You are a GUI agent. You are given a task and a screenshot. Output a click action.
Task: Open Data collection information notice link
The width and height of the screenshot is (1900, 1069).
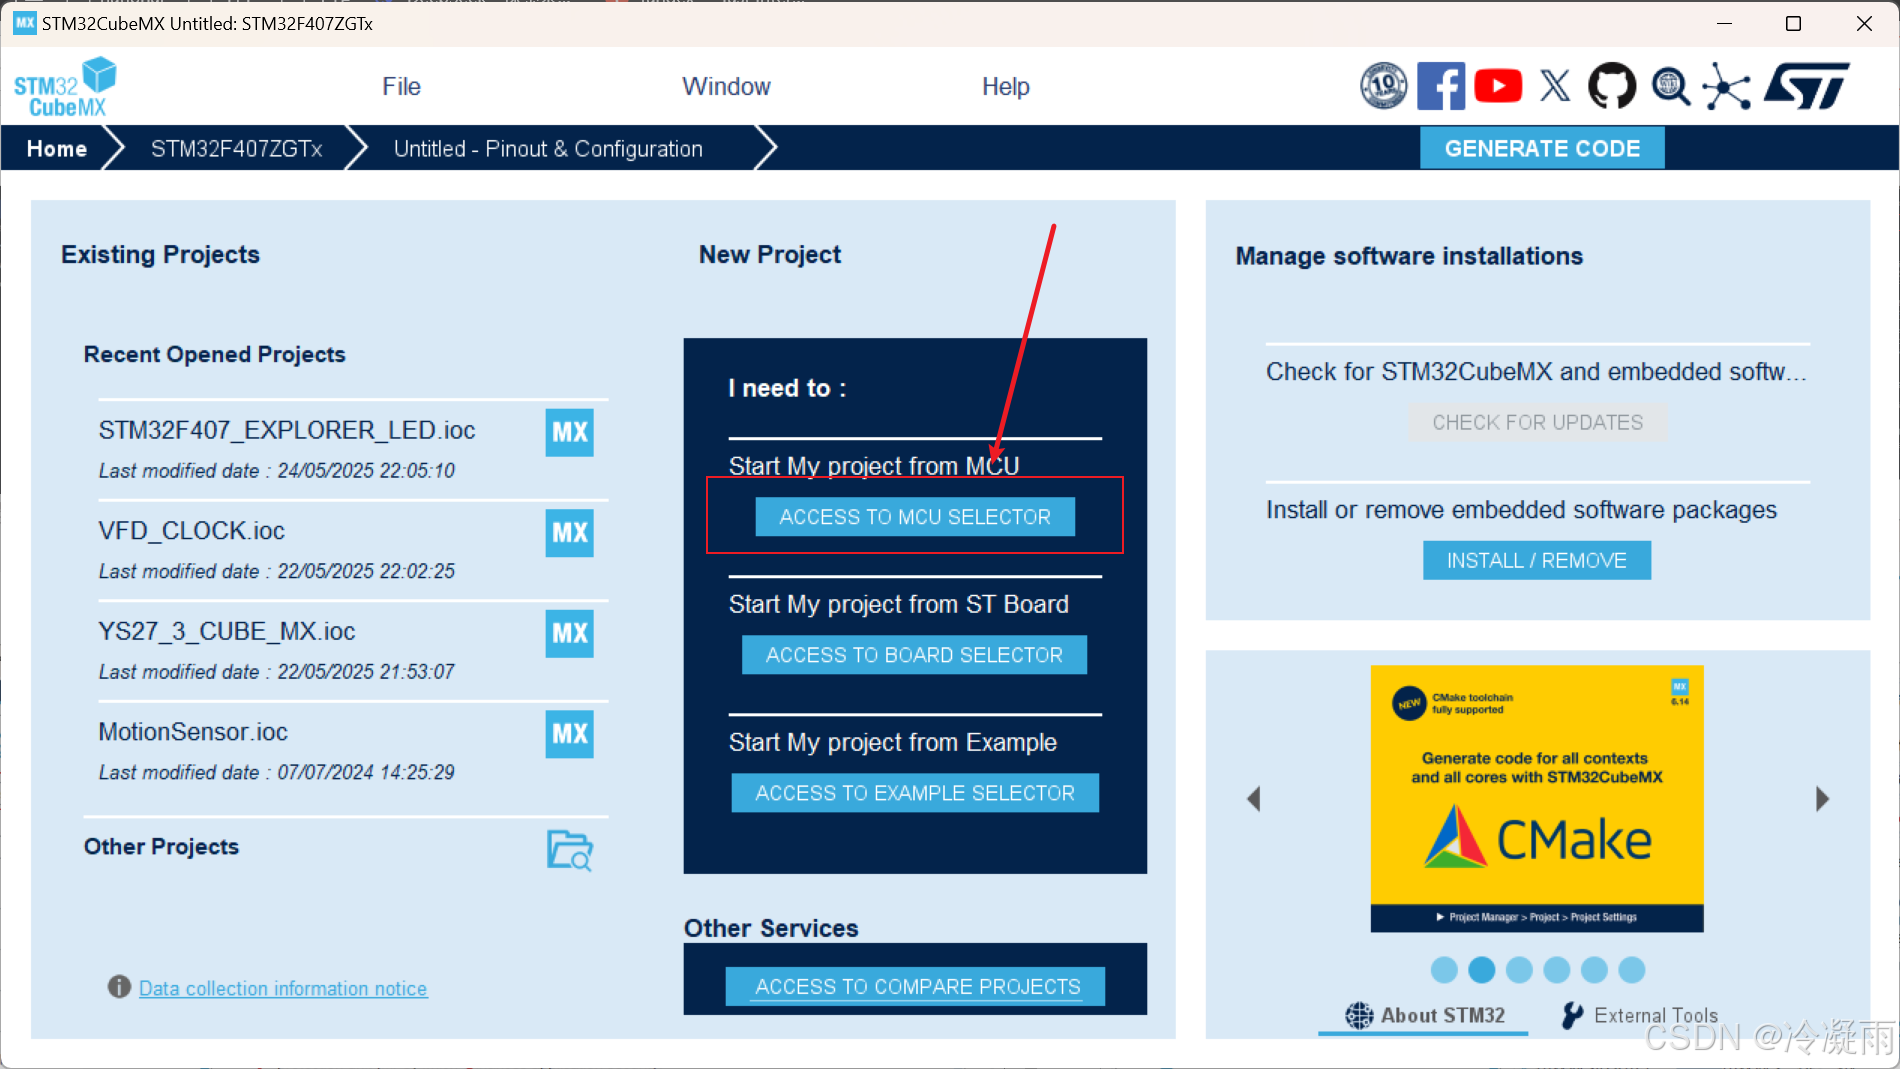[x=283, y=988]
